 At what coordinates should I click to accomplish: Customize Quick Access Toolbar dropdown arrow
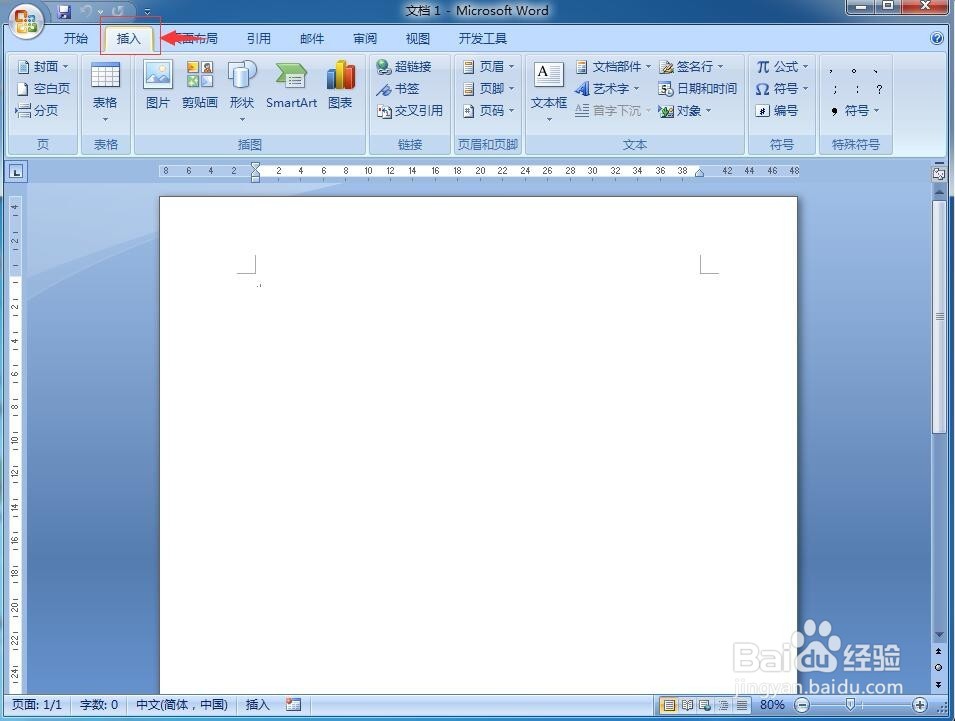(x=147, y=12)
